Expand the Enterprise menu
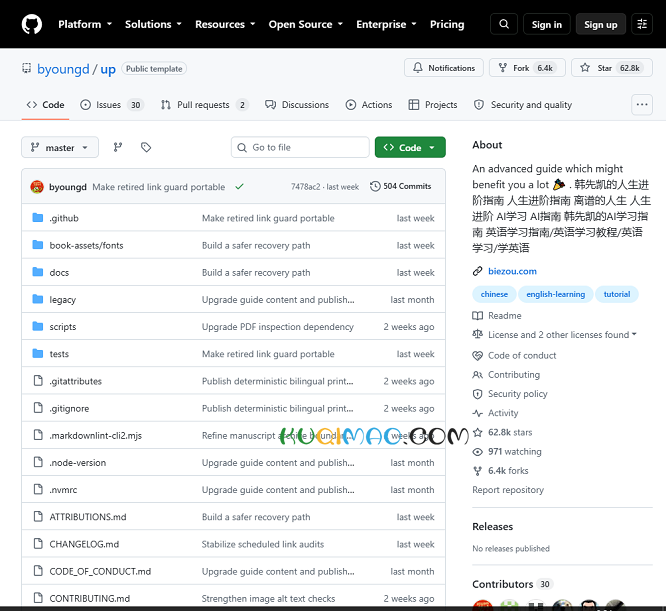The height and width of the screenshot is (611, 666). tap(387, 24)
